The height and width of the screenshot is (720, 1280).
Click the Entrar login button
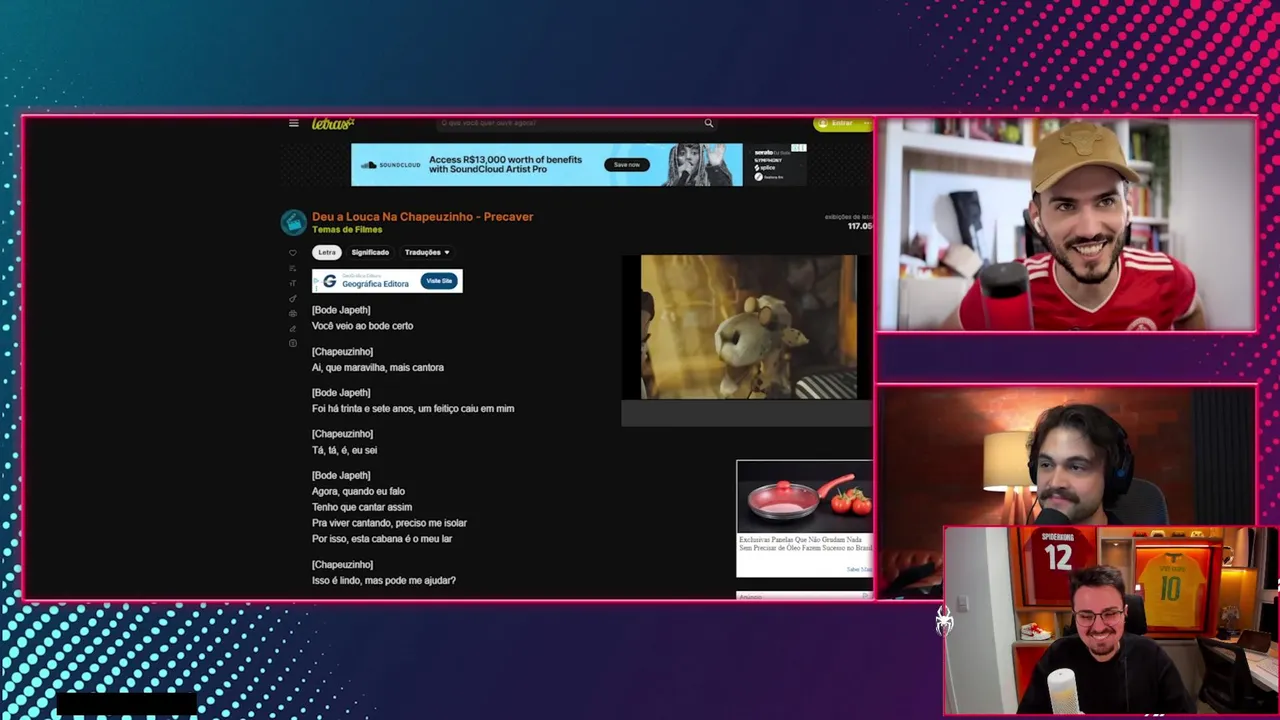point(842,123)
